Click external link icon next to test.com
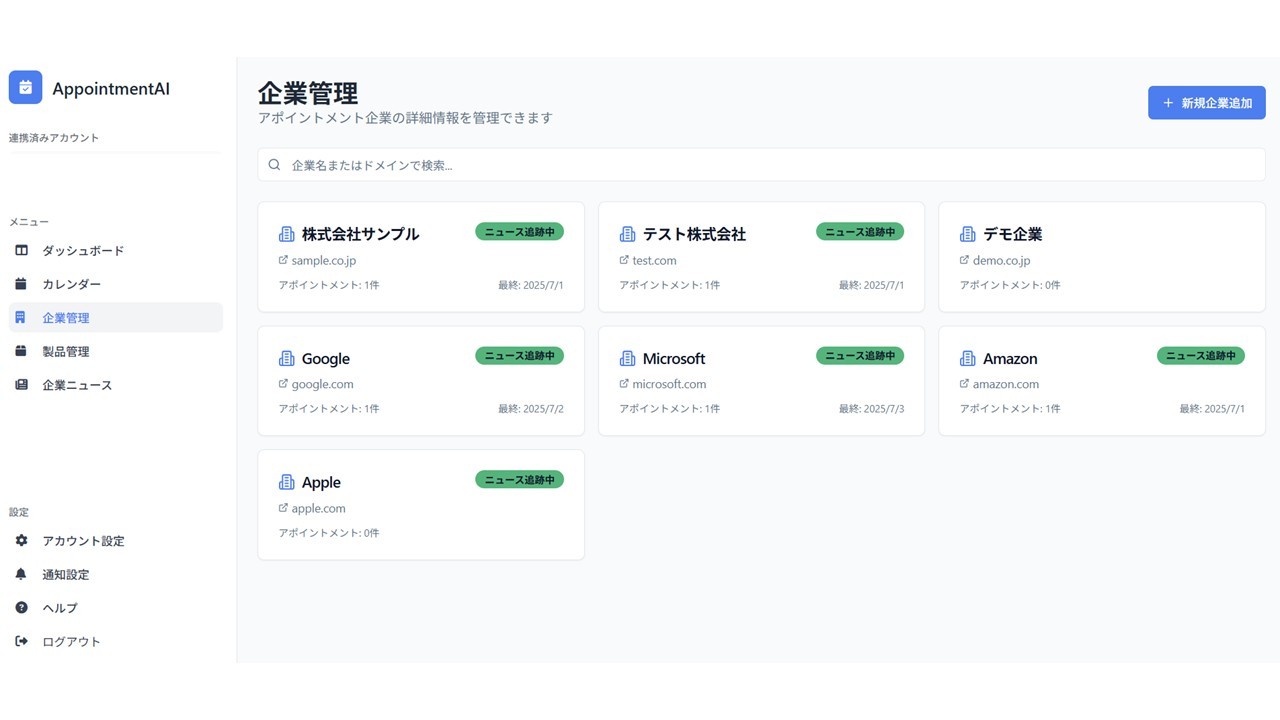Image resolution: width=1280 pixels, height=720 pixels. [x=624, y=260]
